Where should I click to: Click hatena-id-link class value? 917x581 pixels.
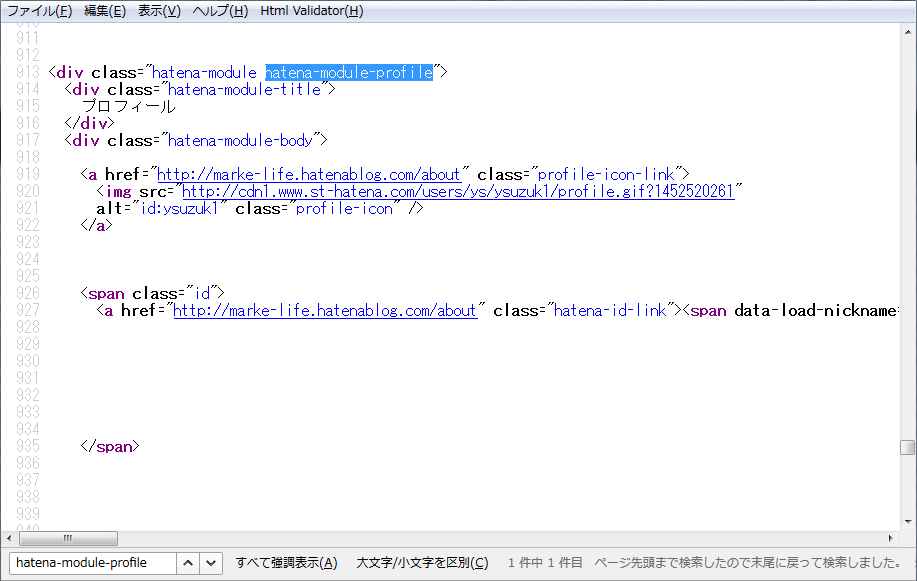pyautogui.click(x=610, y=310)
